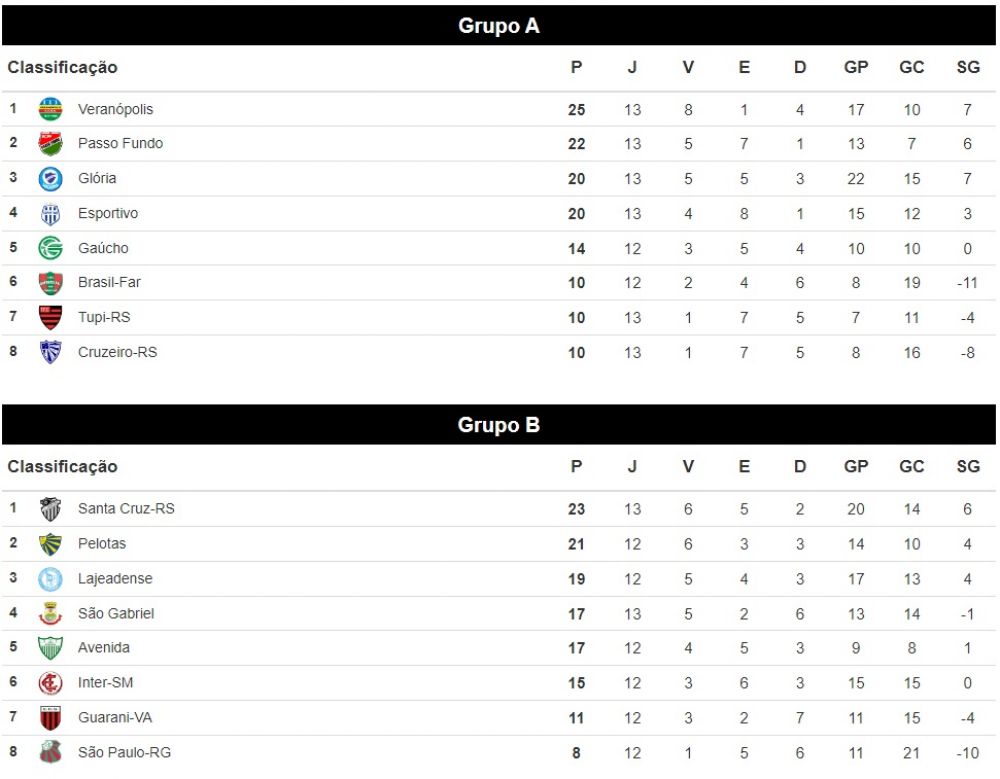
Task: Click the Inter-SM club badge
Action: click(x=50, y=683)
